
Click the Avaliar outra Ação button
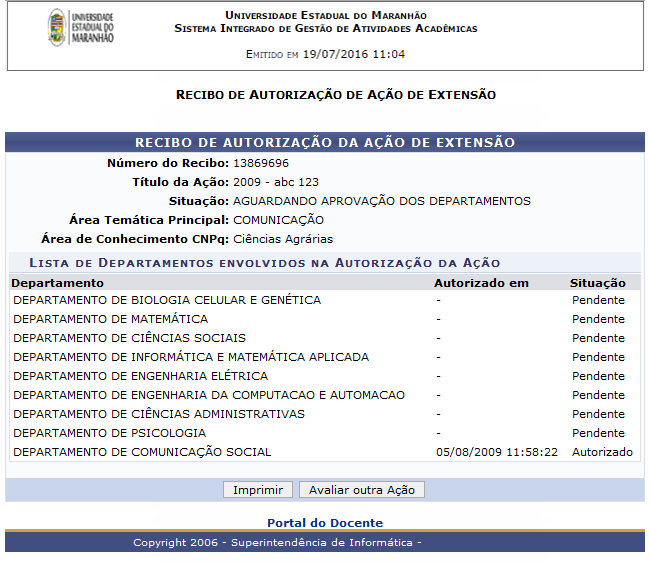pos(362,490)
